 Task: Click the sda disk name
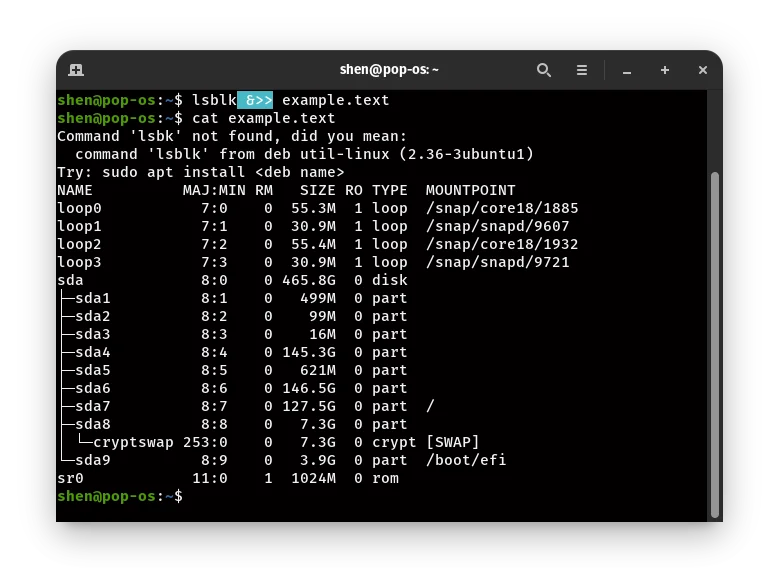coord(70,280)
